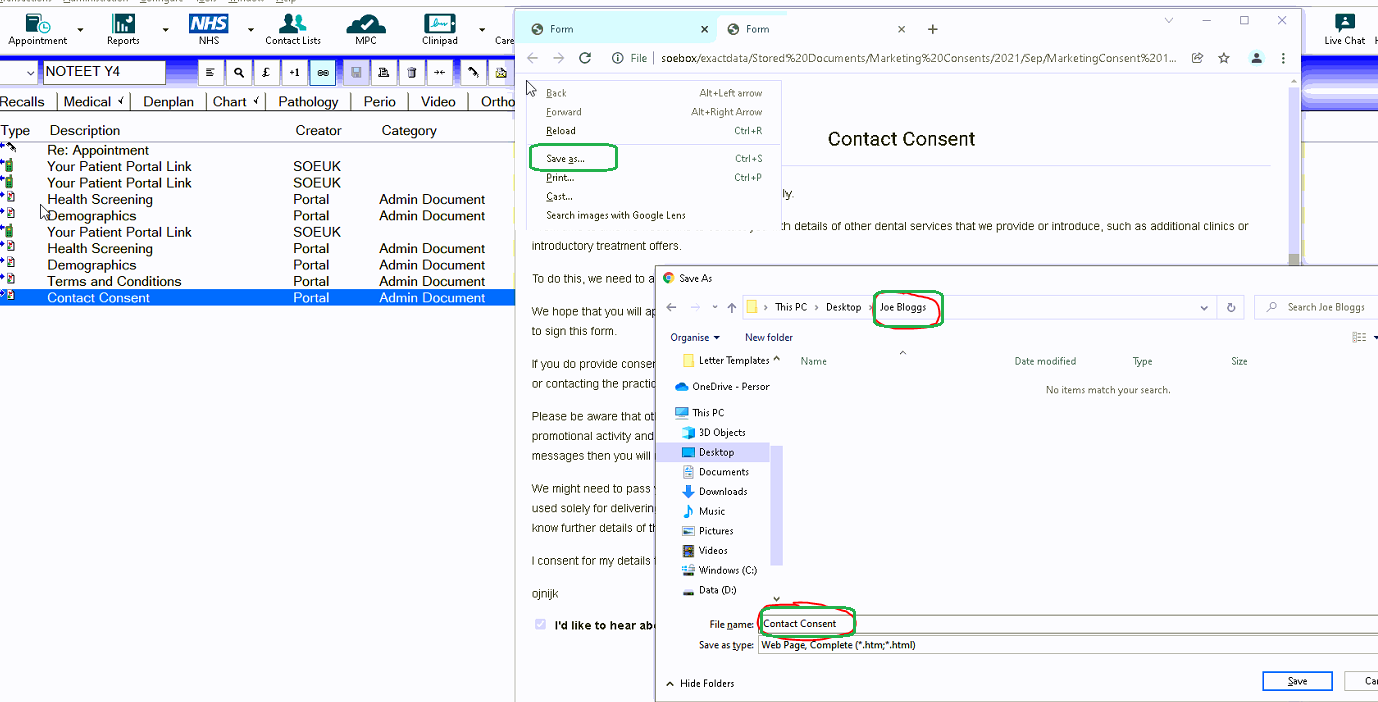This screenshot has width=1378, height=702.
Task: Click the magnifying glass search icon
Action: 238,72
